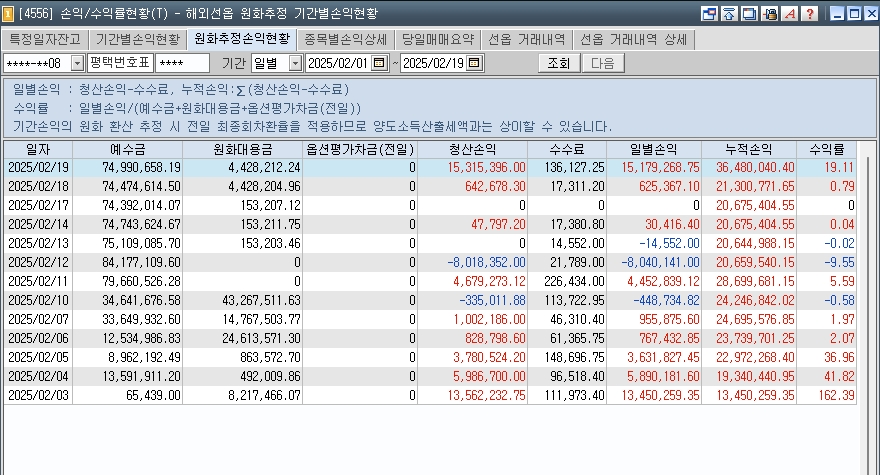The image size is (880, 475).
Task: Open help via the question mark icon
Action: [810, 13]
